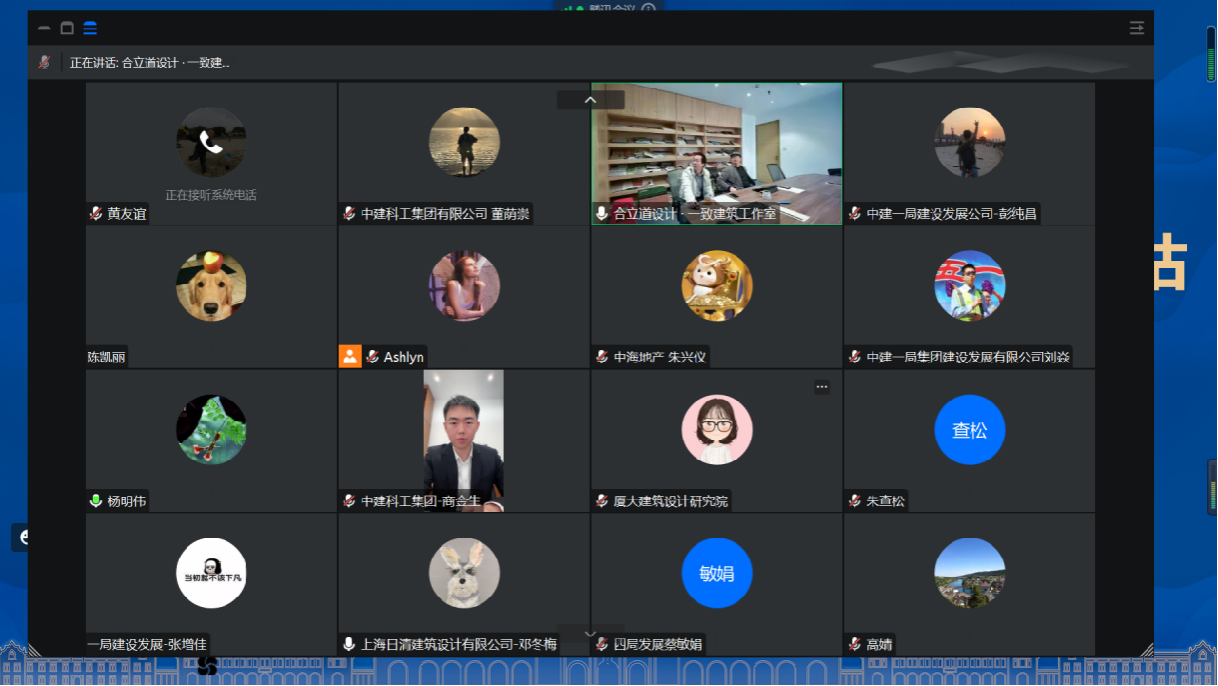Show next participants with the down chevron

590,634
